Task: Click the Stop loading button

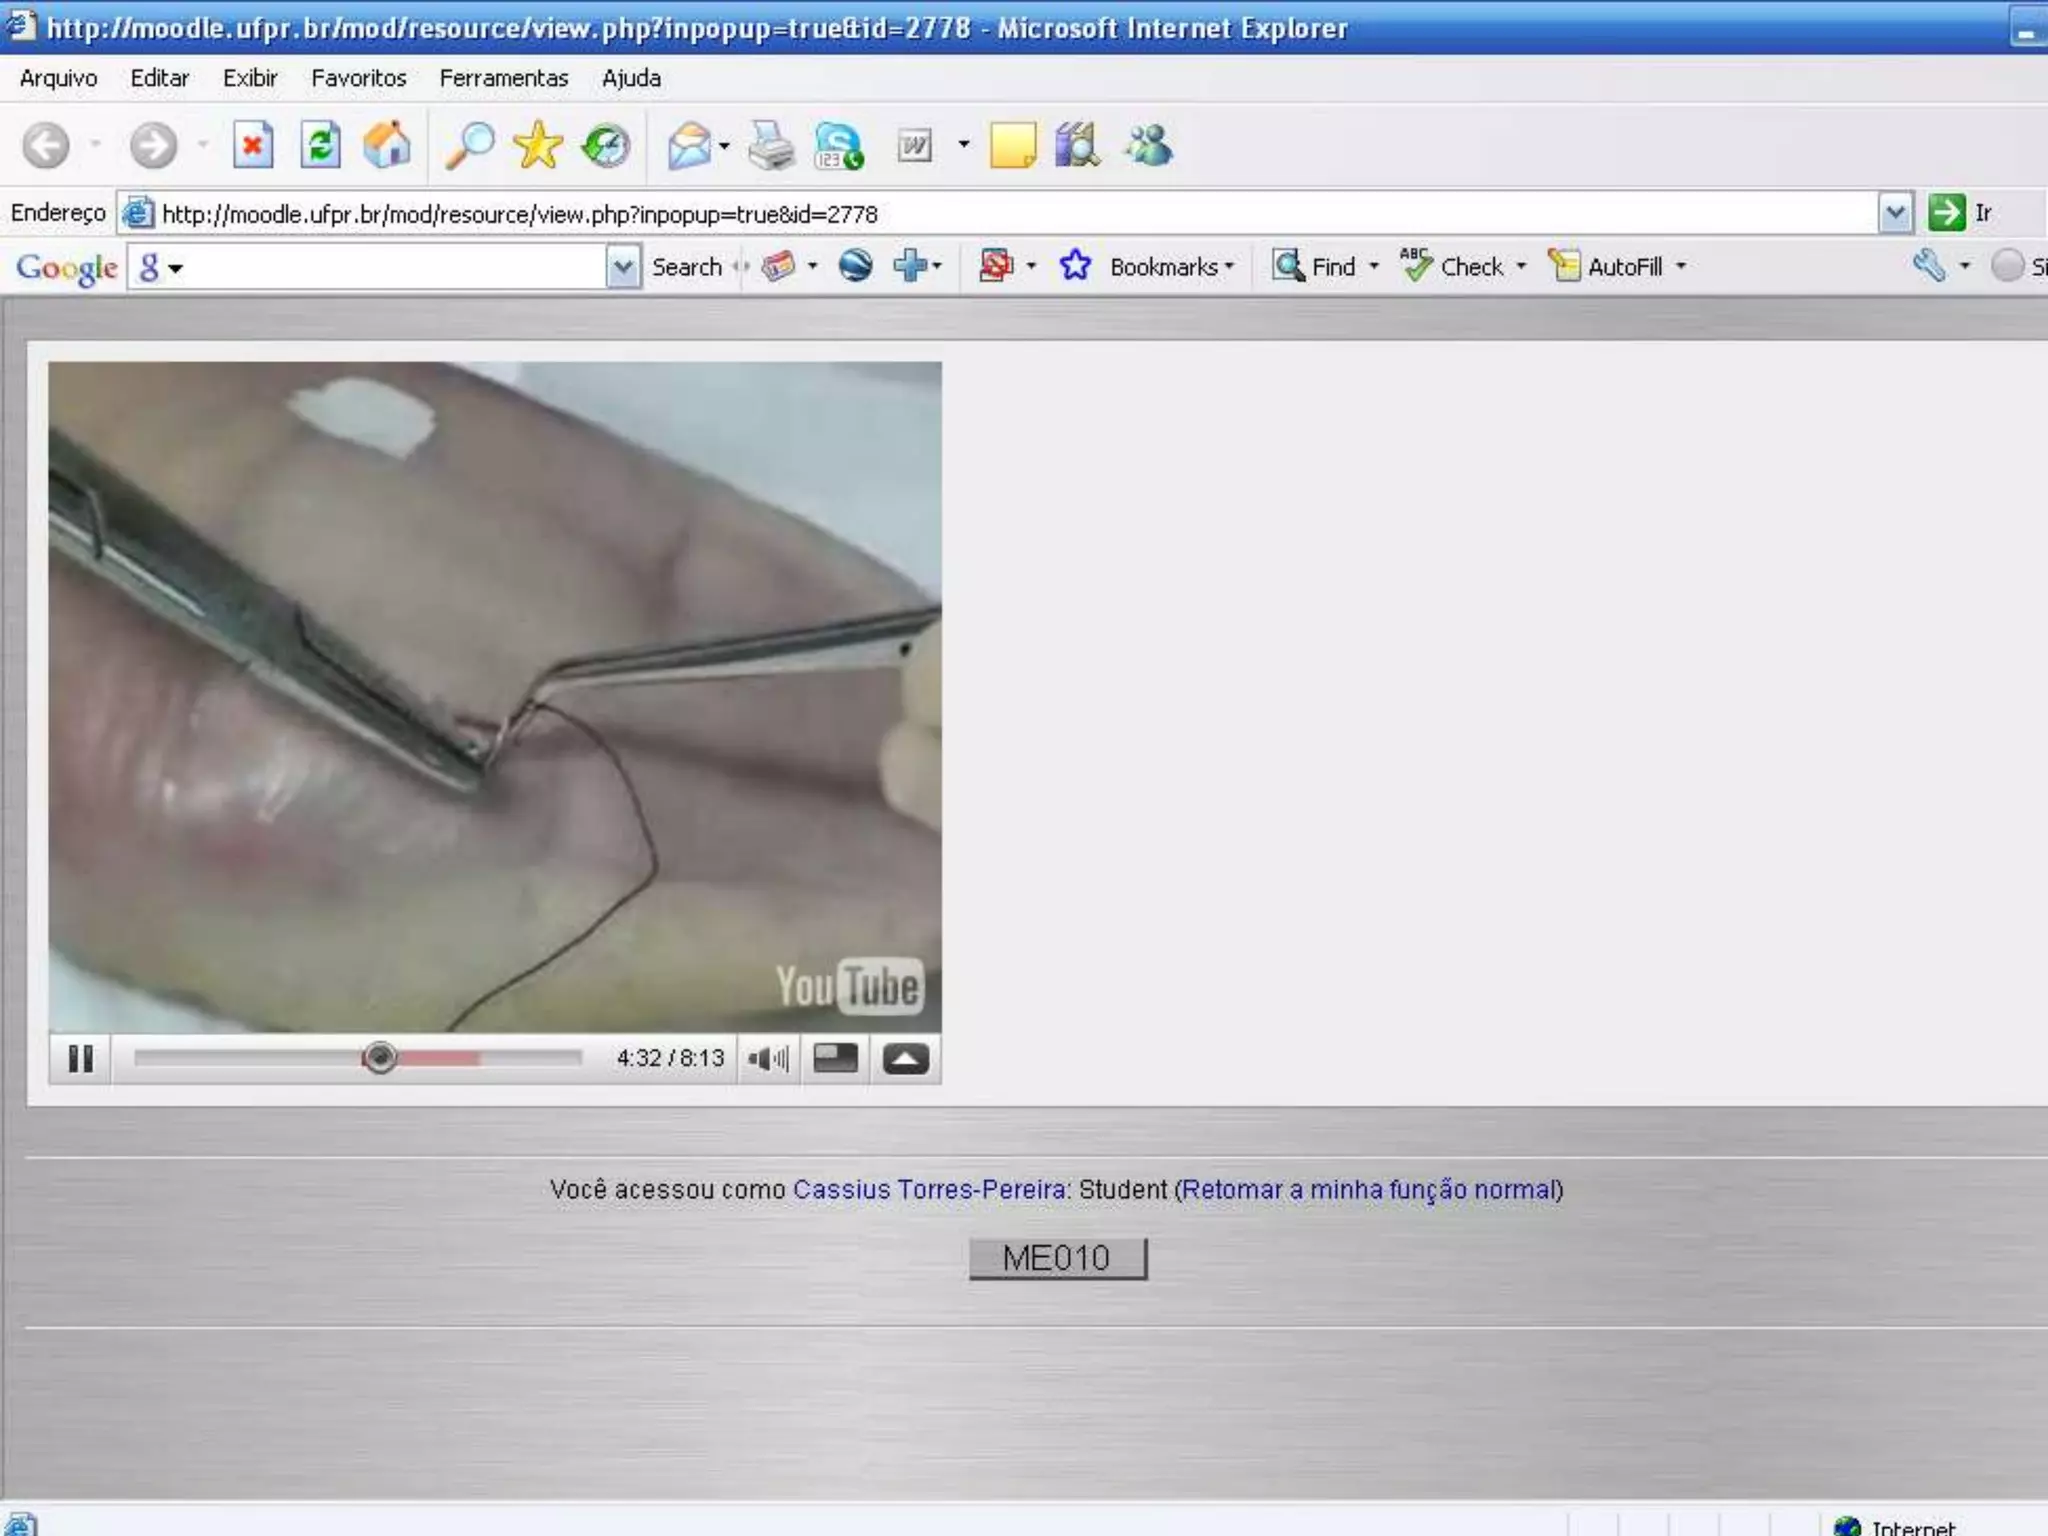Action: point(253,146)
